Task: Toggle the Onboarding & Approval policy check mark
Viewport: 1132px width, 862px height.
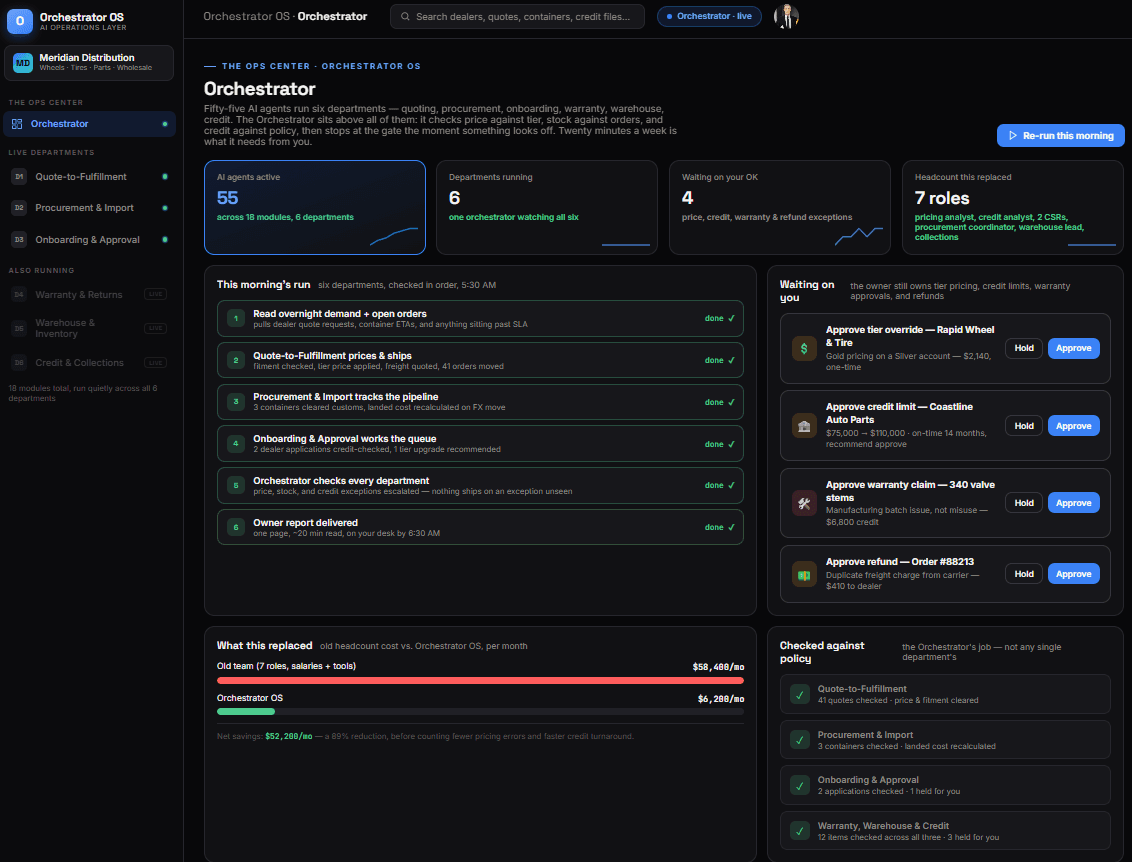Action: tap(799, 785)
